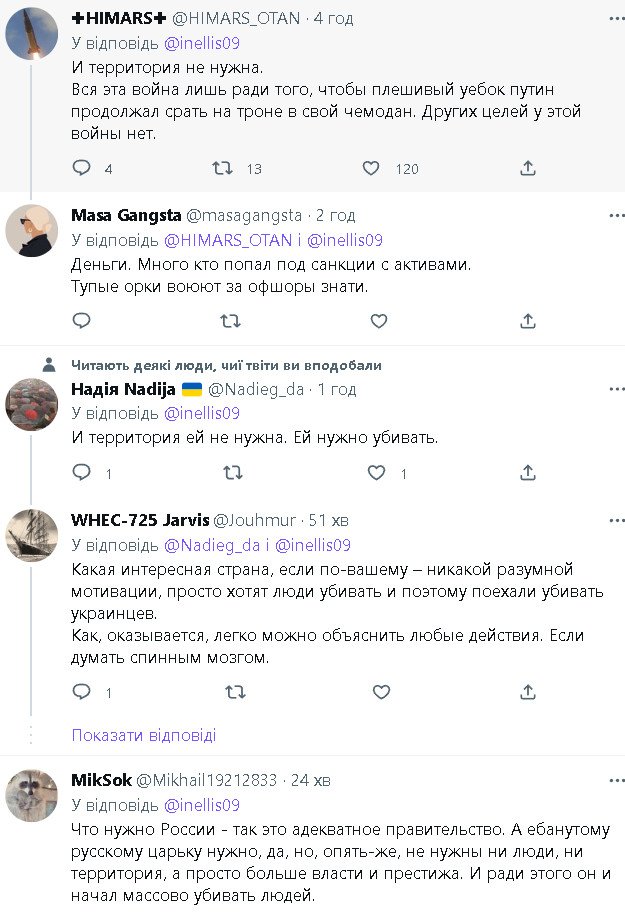625x917 pixels.
Task: Open HIMARS rocket profile avatar
Action: tap(32, 34)
